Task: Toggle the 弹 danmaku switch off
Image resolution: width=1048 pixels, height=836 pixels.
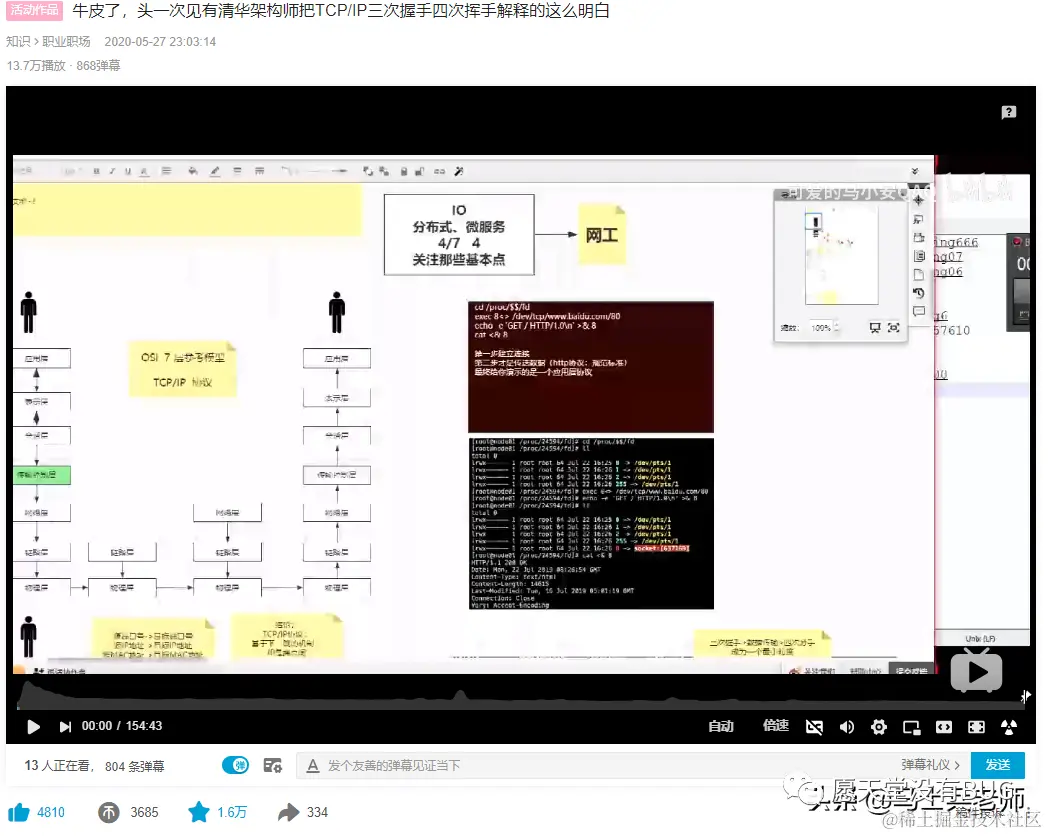Action: tap(235, 765)
